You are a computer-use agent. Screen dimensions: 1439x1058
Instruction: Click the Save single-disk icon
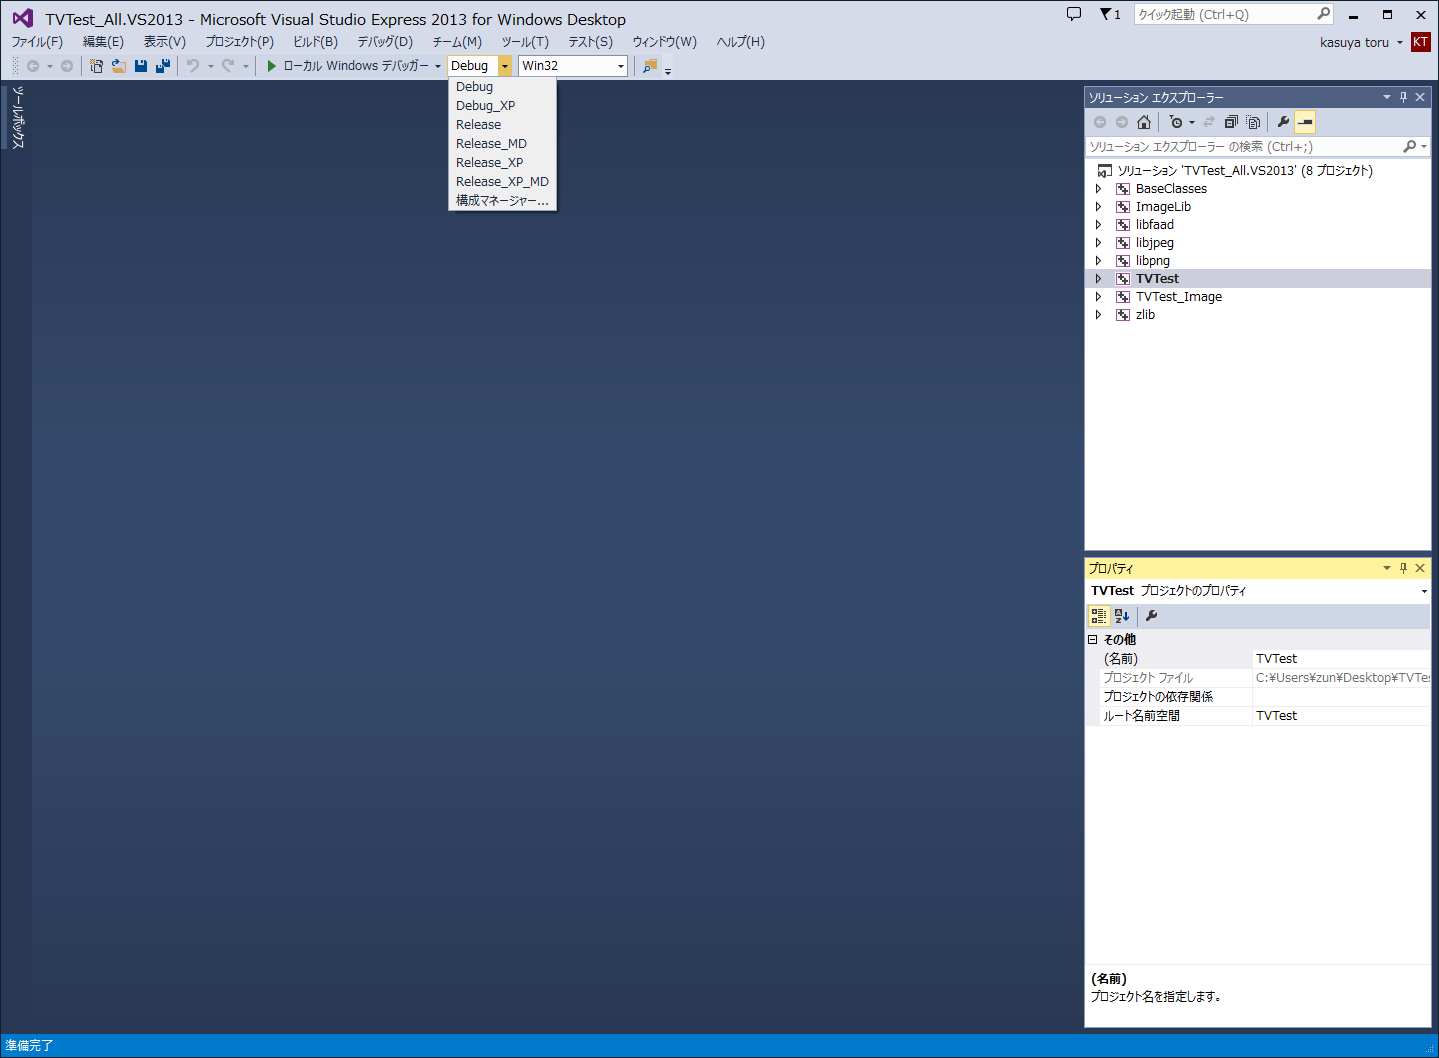click(x=141, y=66)
